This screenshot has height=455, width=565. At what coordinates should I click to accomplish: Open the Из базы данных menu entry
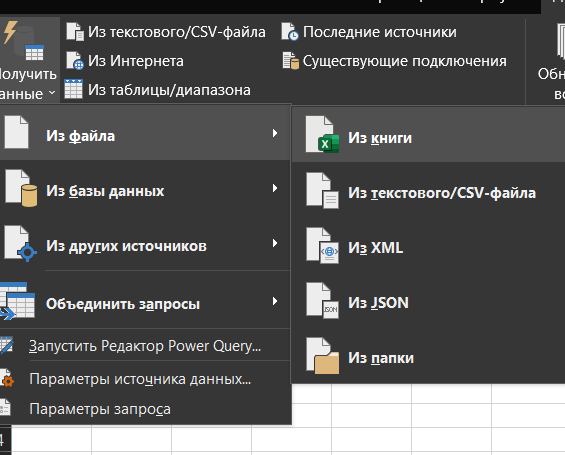pyautogui.click(x=144, y=189)
